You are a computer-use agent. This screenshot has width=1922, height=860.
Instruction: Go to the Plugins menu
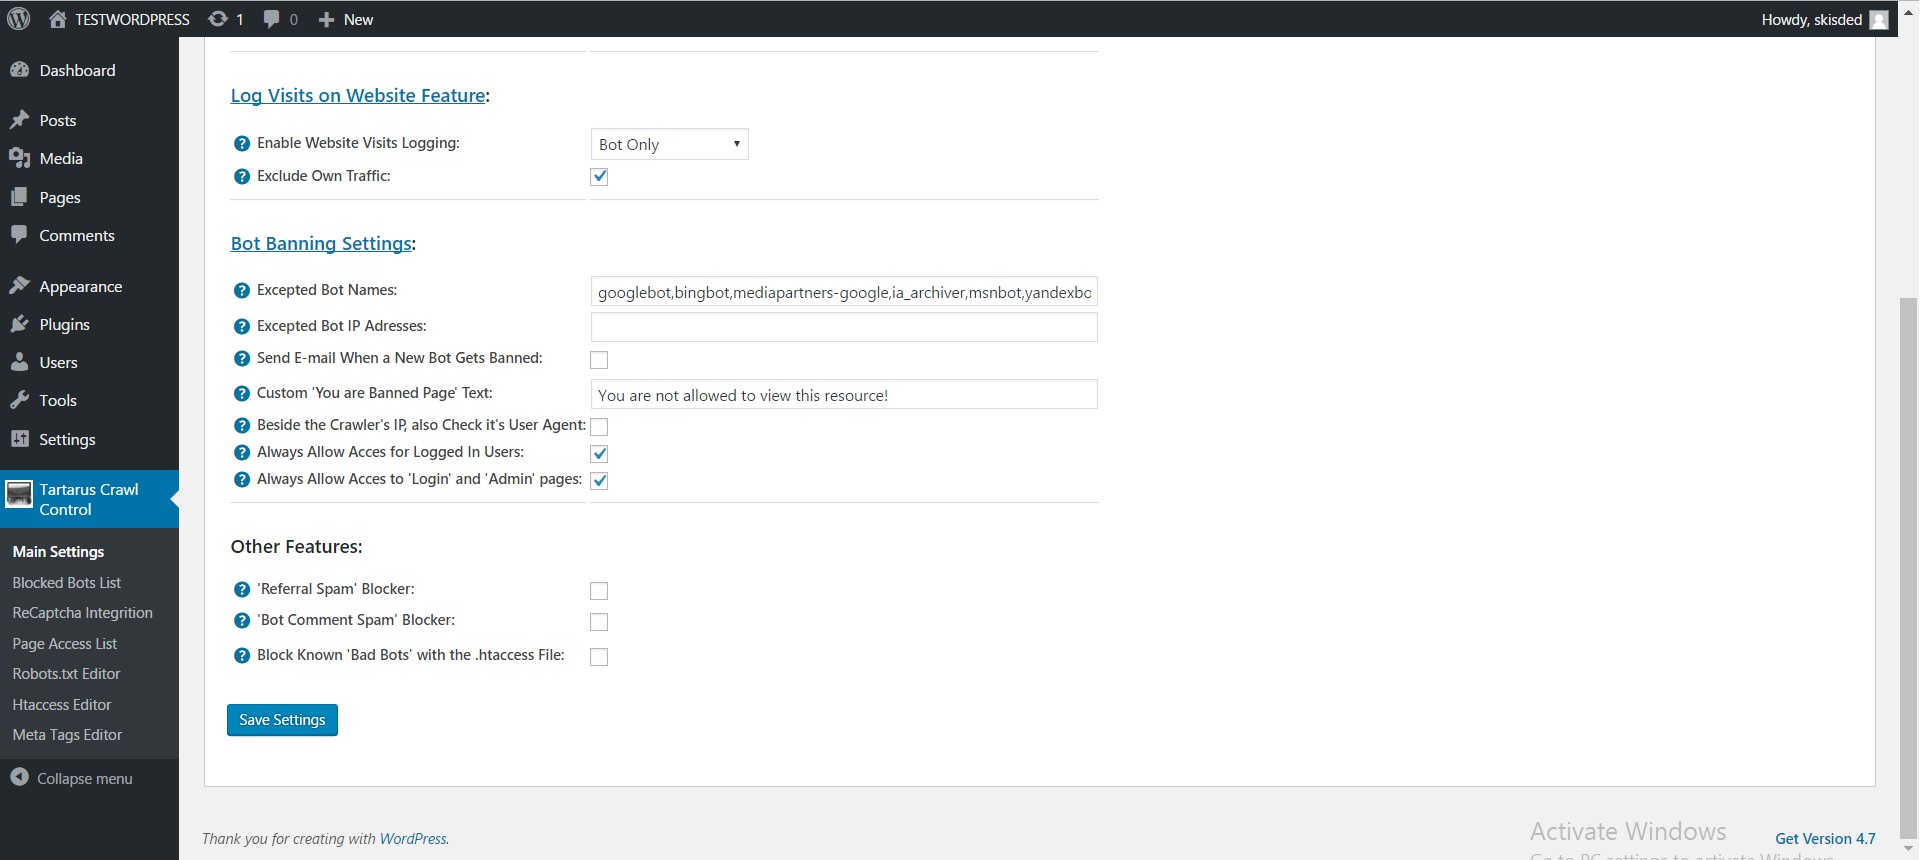click(x=64, y=325)
